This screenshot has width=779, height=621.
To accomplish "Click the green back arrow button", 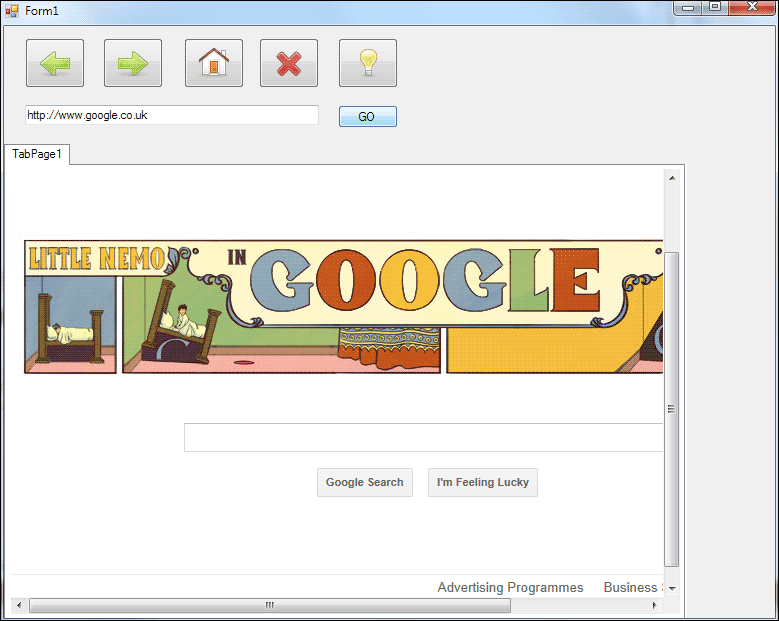I will (55, 64).
